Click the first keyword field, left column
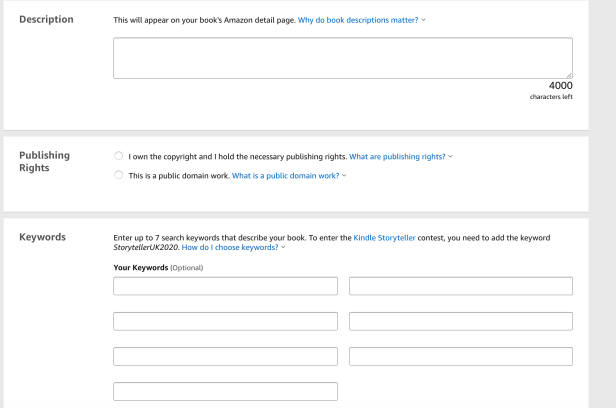Viewport: 616px width, 408px height. tap(225, 286)
